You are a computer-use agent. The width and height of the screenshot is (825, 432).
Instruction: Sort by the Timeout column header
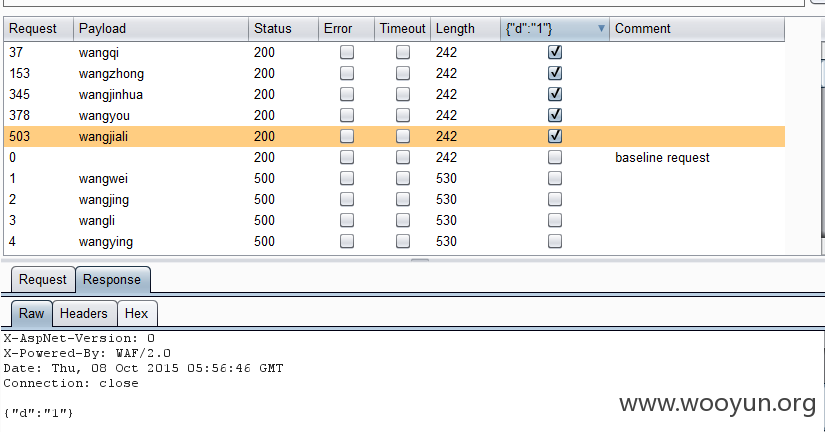403,28
